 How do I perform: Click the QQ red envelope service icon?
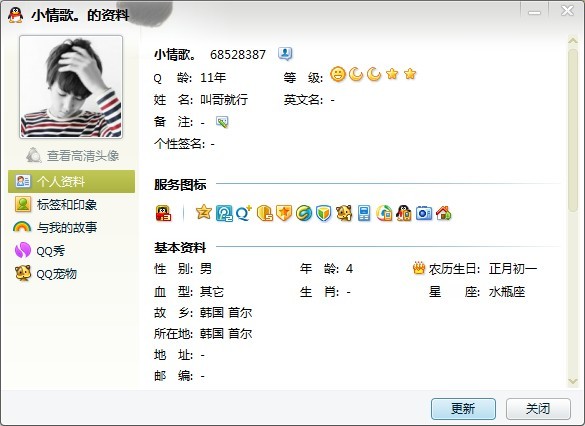[163, 213]
